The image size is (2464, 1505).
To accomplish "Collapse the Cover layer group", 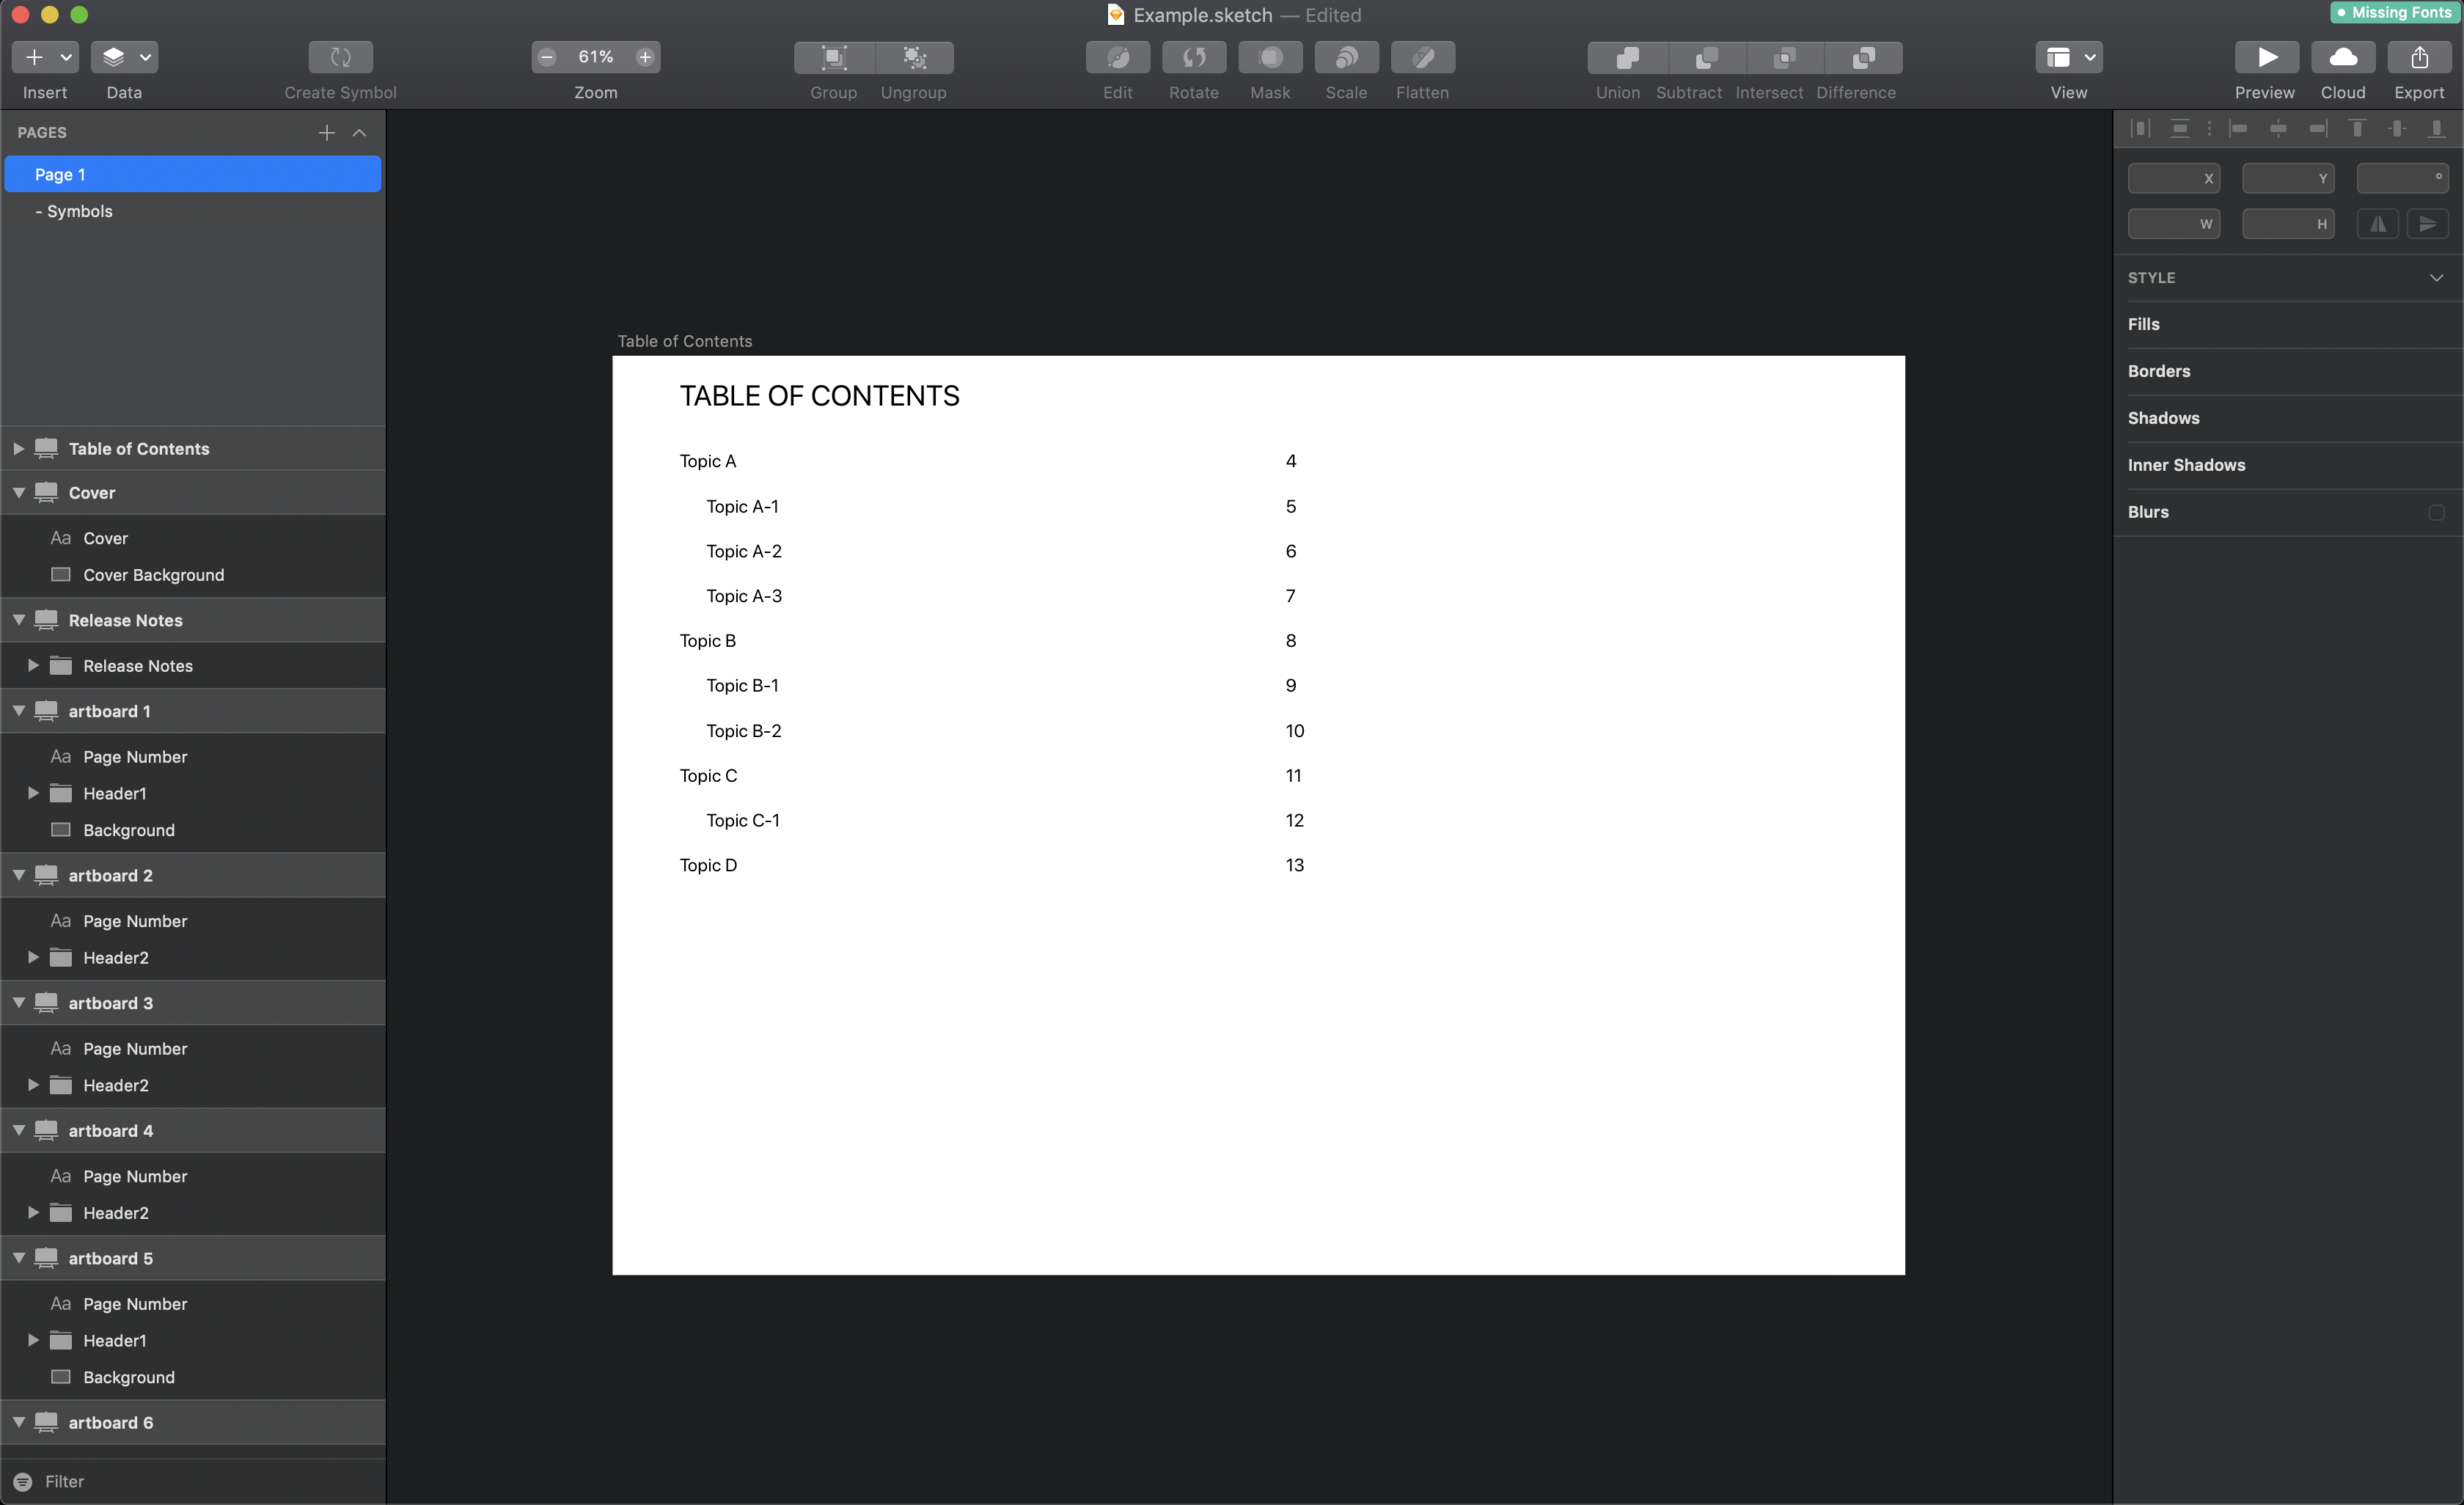I will [16, 493].
